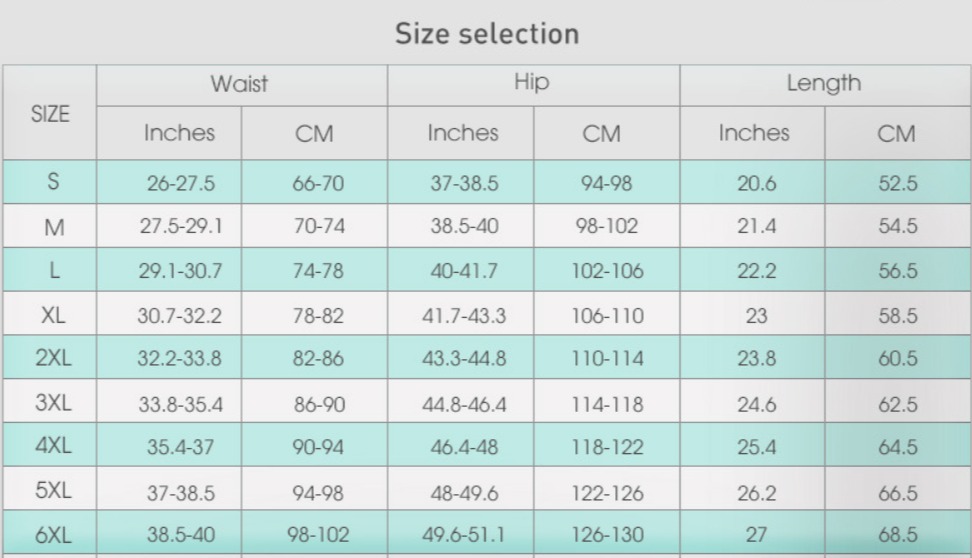Screen dimensions: 972x558
Task: Select the SIZE column header
Action: pos(50,113)
